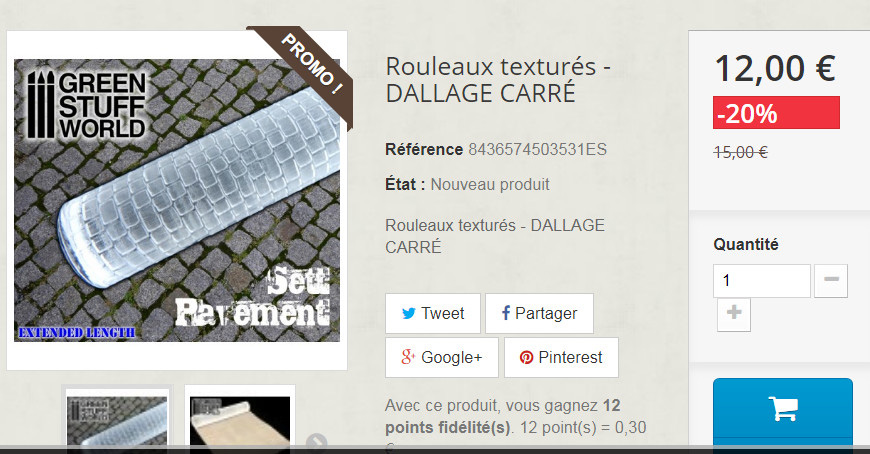This screenshot has height=454, width=870.
Task: Click the -20% discount badge
Action: [776, 113]
